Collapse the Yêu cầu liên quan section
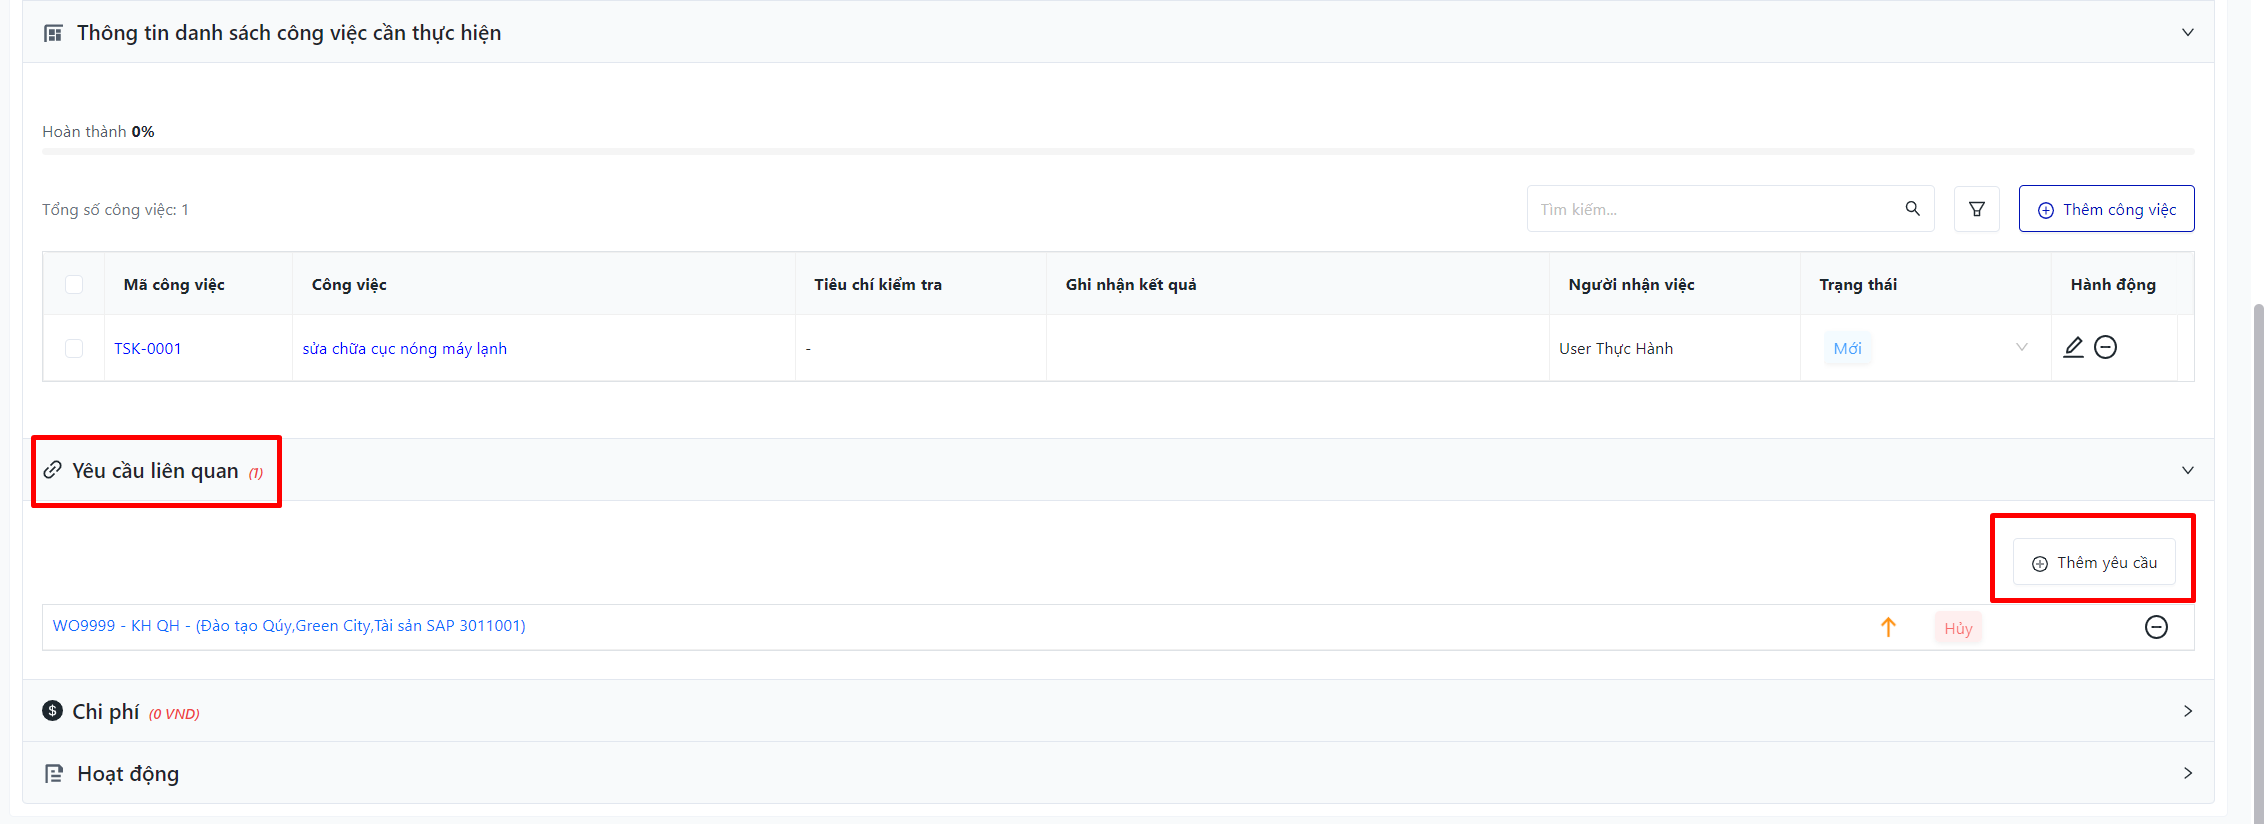 (x=2187, y=470)
